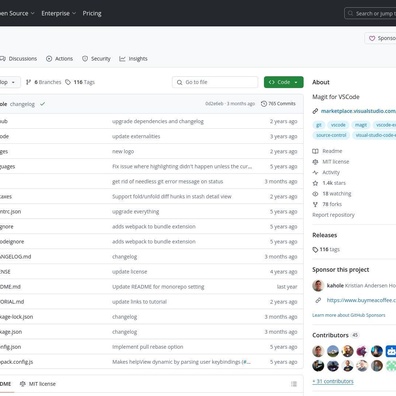Viewport: 396px width, 396px height.
Task: Click the tag icon next to 116 Tags
Action: pos(68,82)
